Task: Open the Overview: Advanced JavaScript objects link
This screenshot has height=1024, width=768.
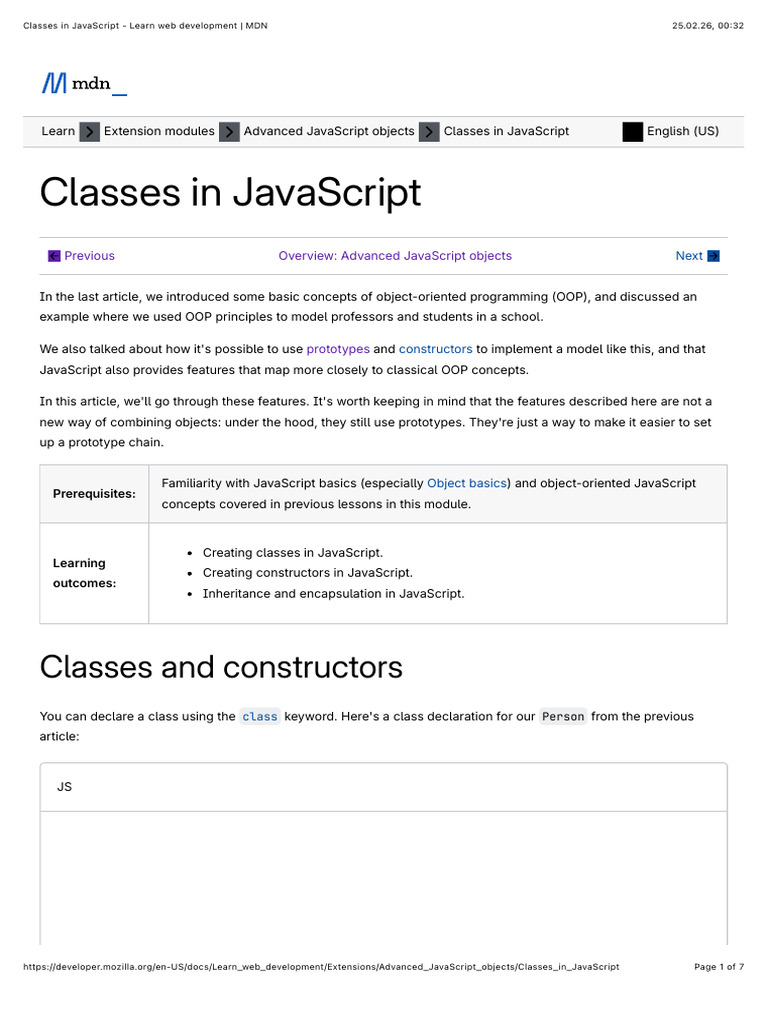Action: pyautogui.click(x=395, y=256)
